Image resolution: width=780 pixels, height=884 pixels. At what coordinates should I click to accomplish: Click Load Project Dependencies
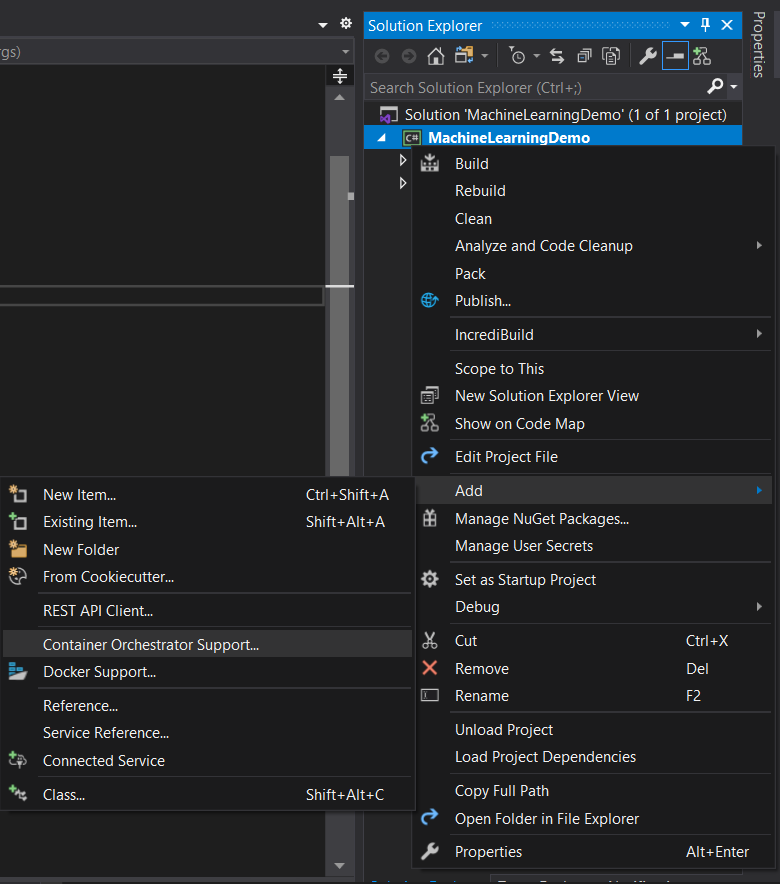[593, 757]
